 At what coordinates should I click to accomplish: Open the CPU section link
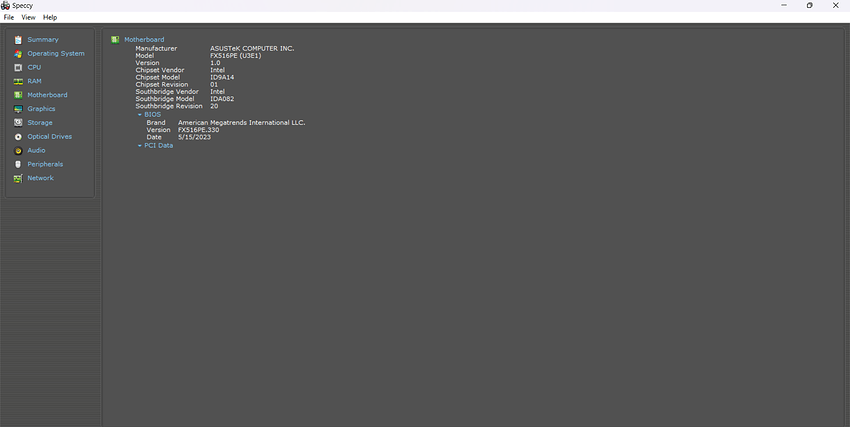[34, 67]
